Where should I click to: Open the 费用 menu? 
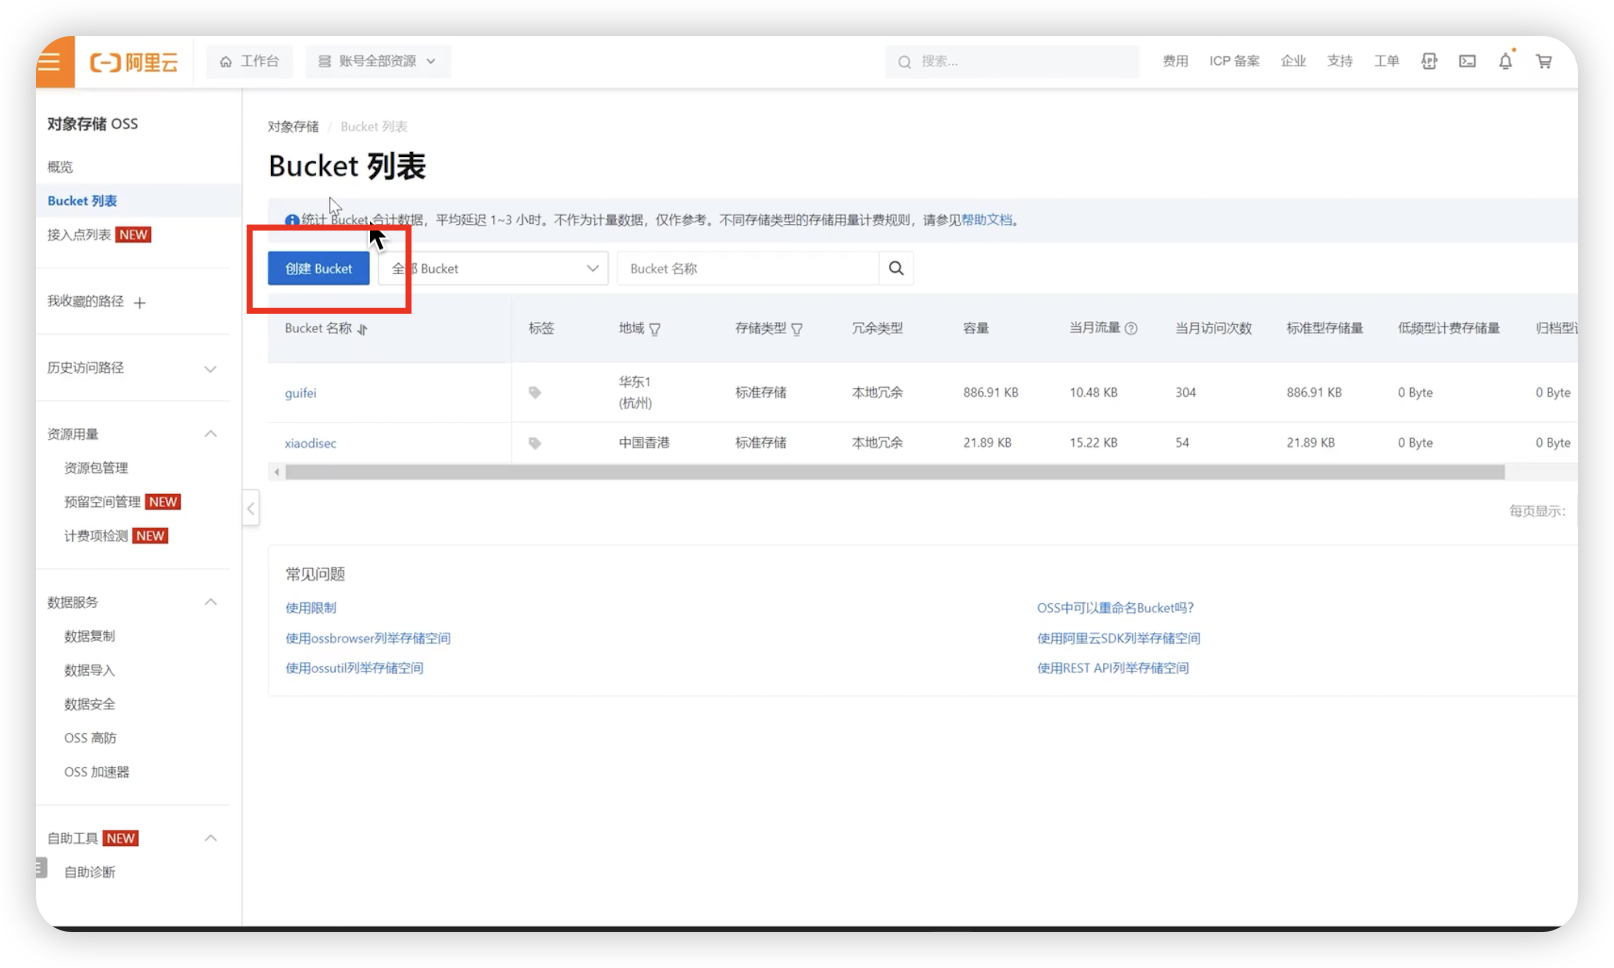(1175, 61)
